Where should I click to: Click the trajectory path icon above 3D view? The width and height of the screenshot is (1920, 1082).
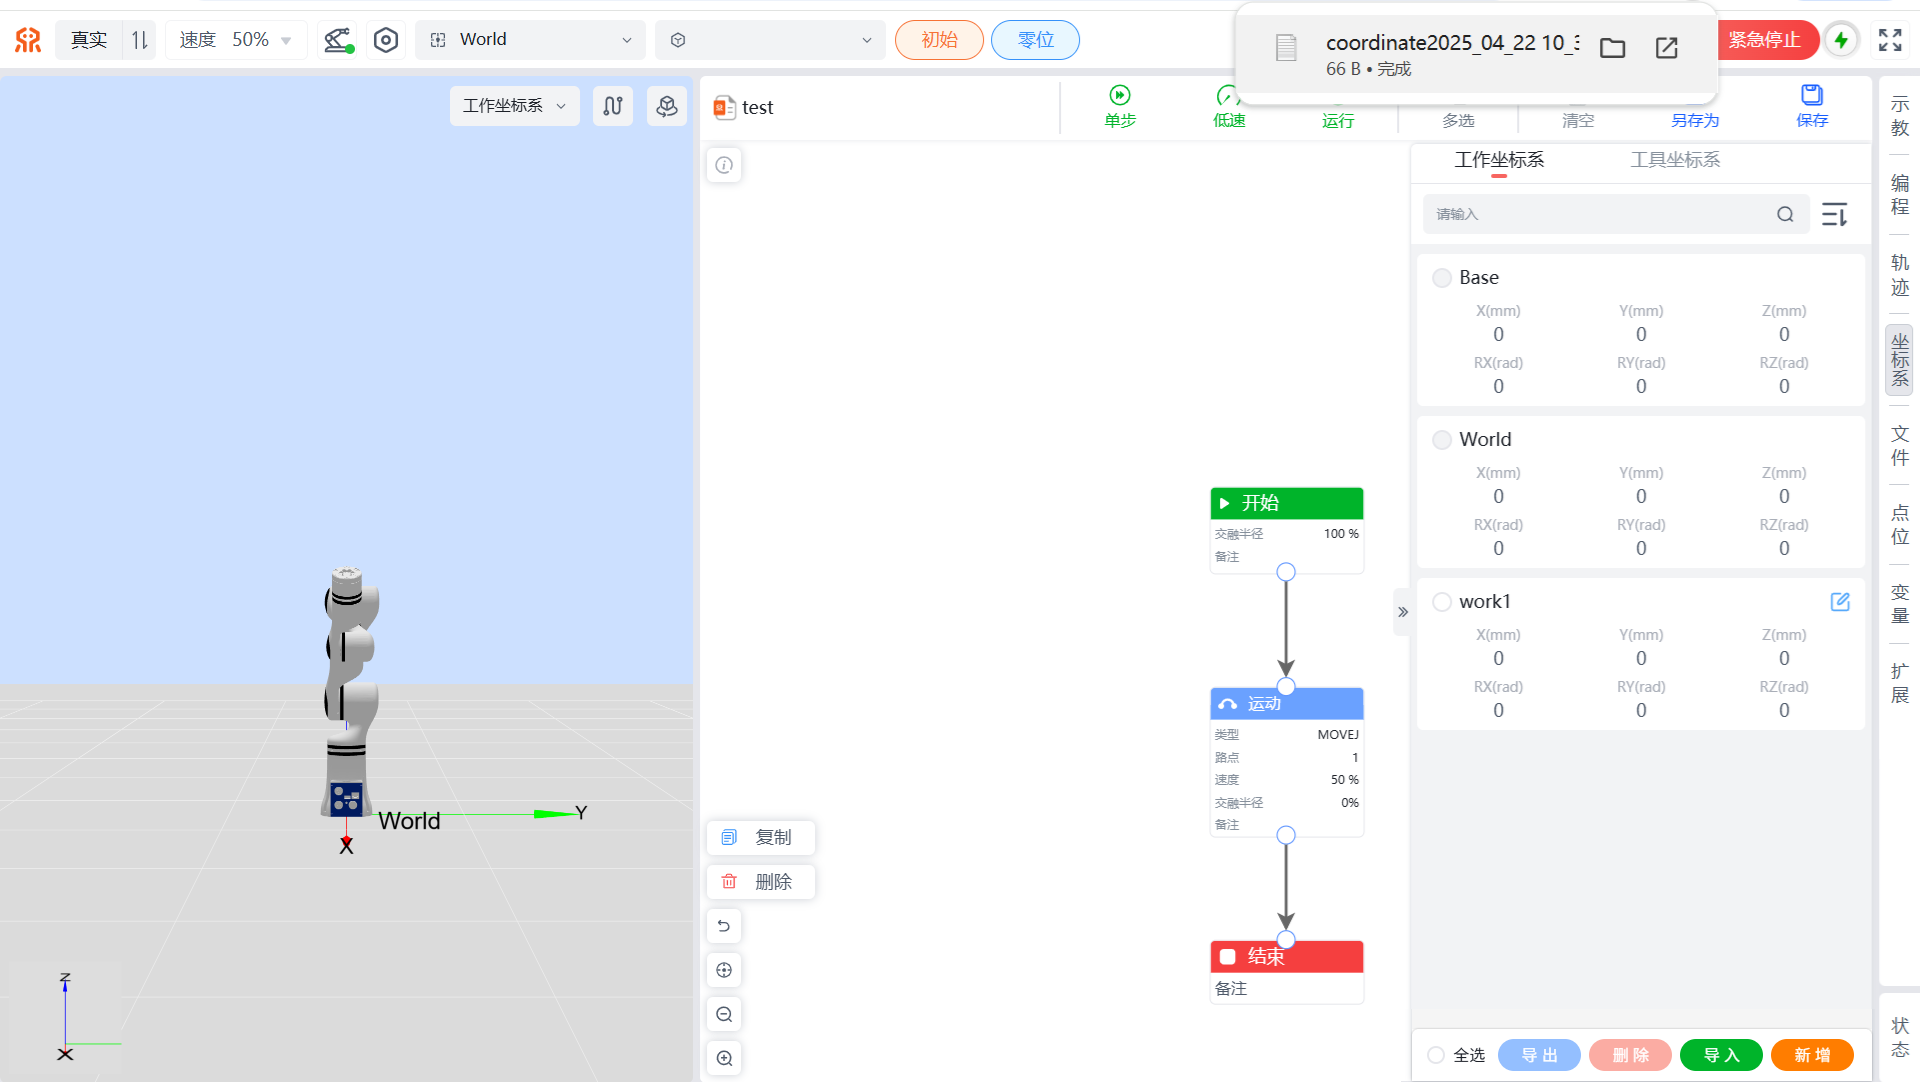pos(613,106)
